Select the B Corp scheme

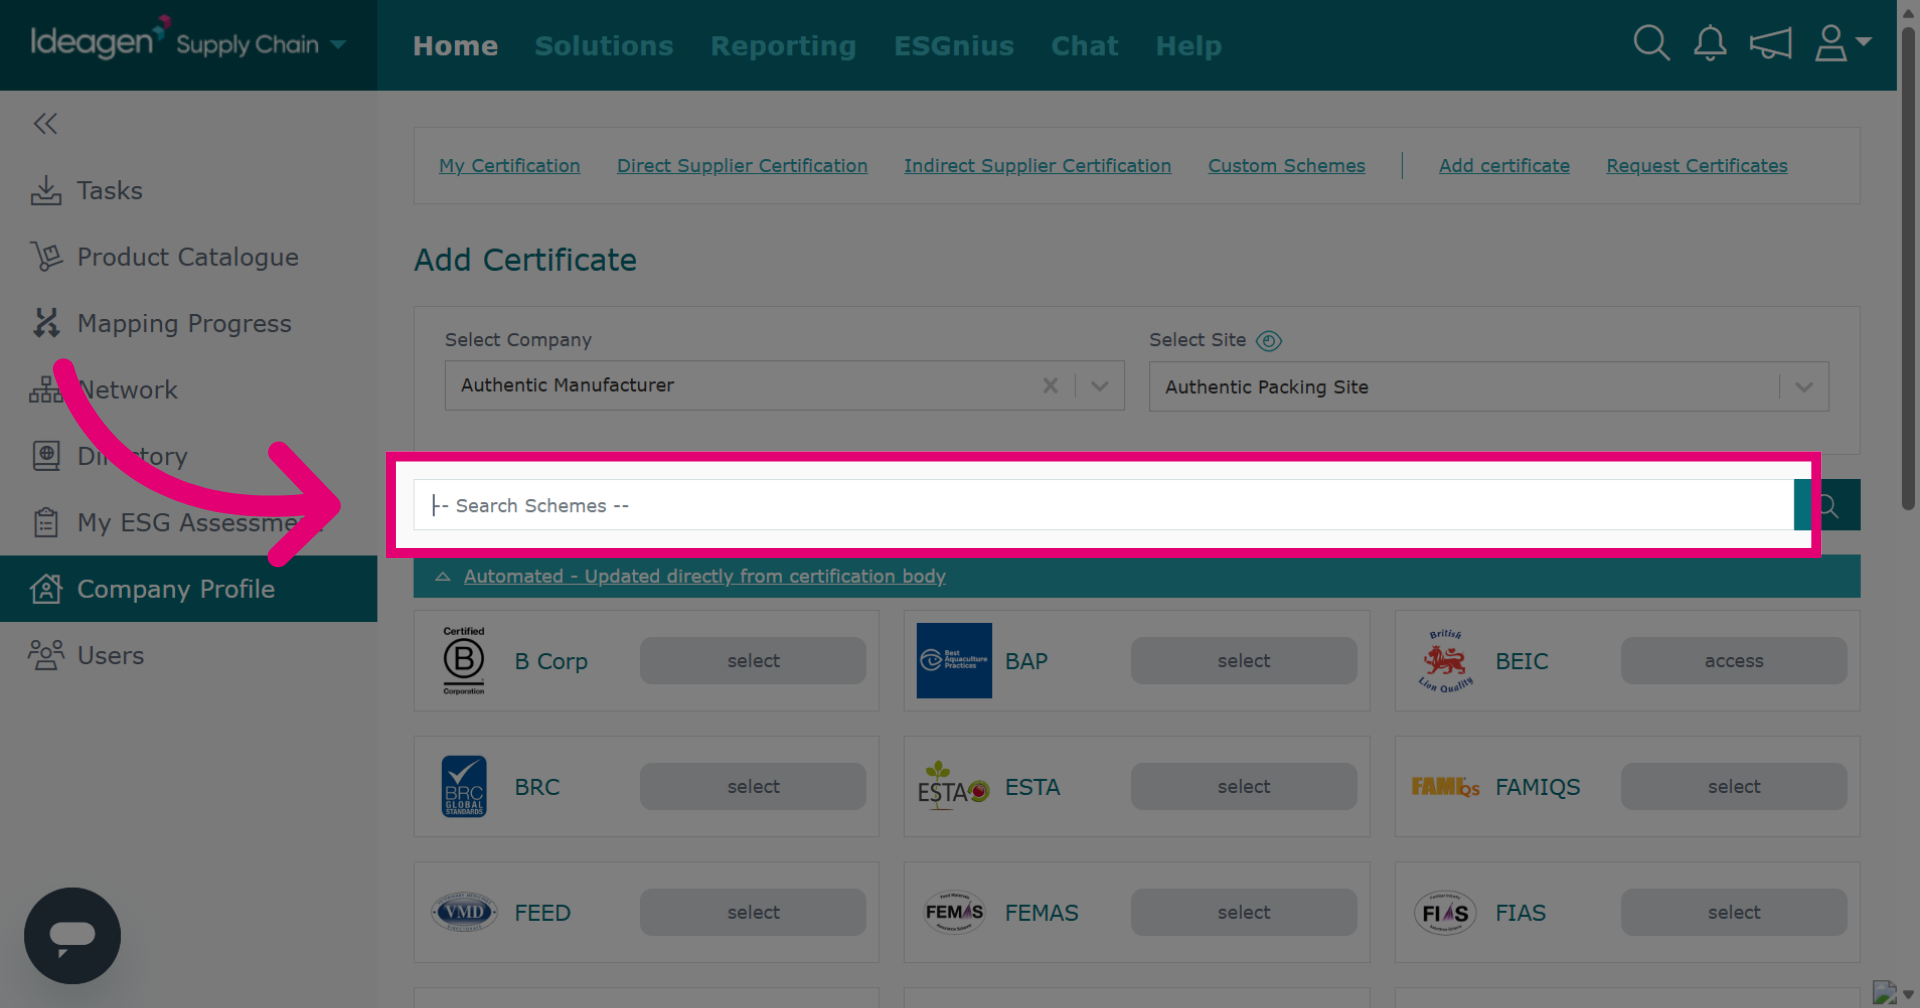coord(753,661)
